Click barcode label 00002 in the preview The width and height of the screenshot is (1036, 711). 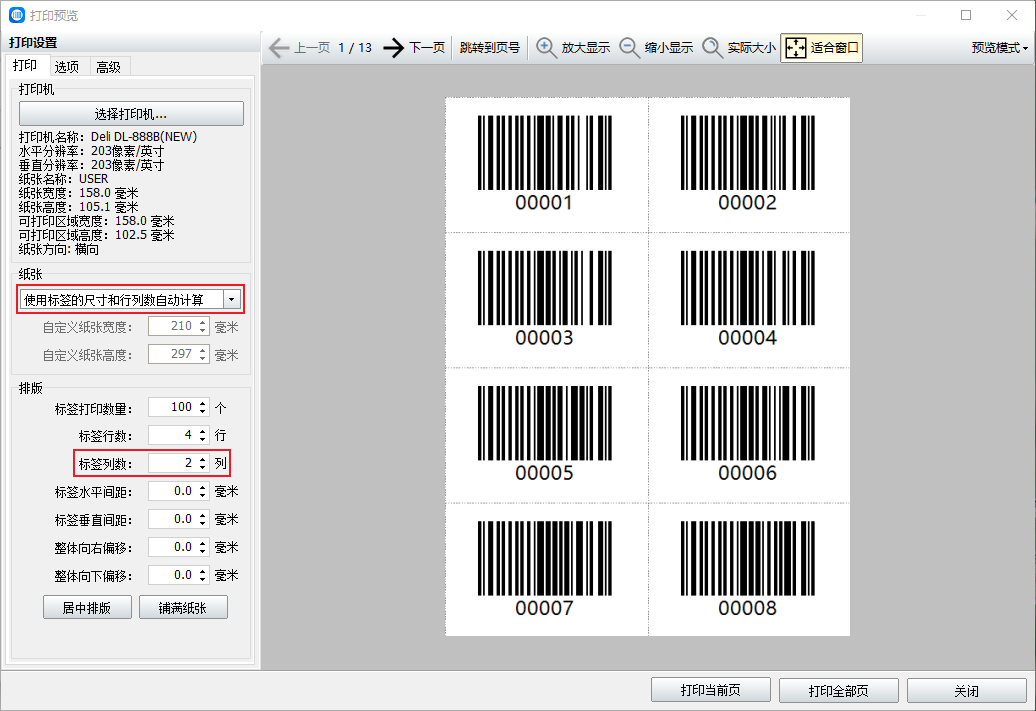[748, 164]
